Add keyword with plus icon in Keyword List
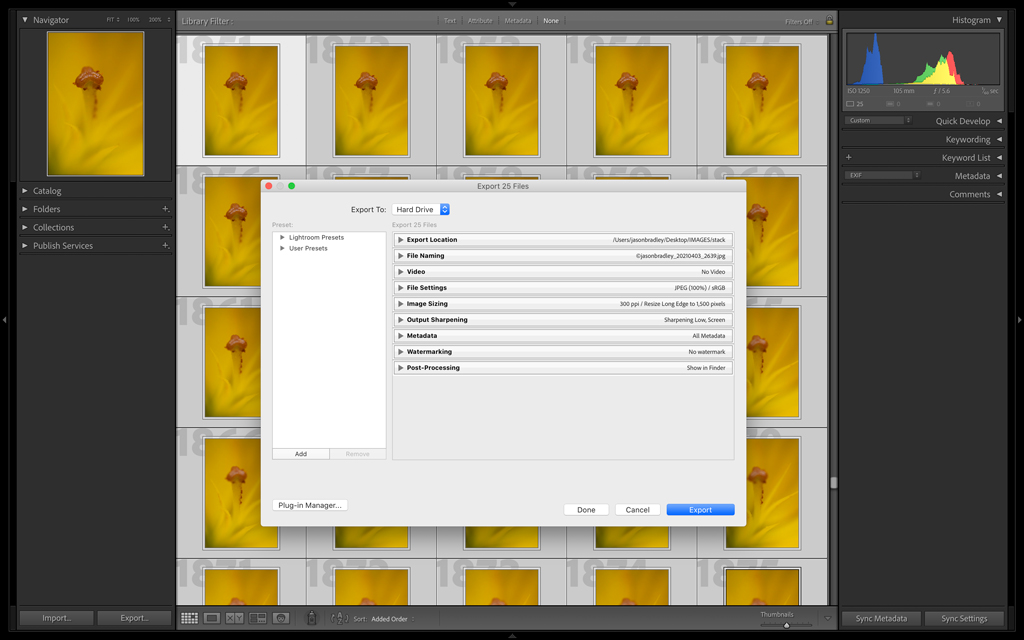This screenshot has height=640, width=1024. [x=849, y=157]
